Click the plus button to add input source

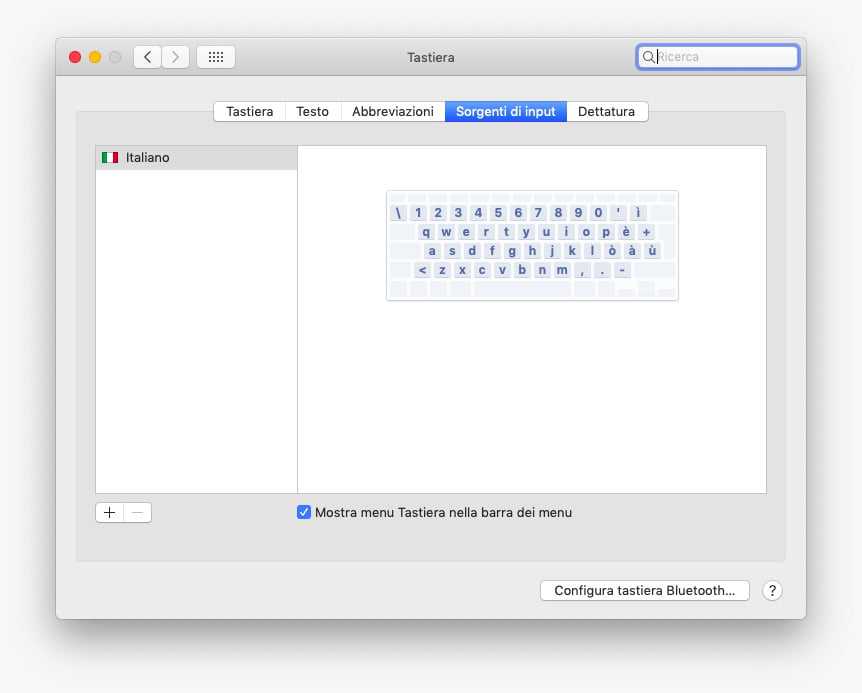pos(110,513)
